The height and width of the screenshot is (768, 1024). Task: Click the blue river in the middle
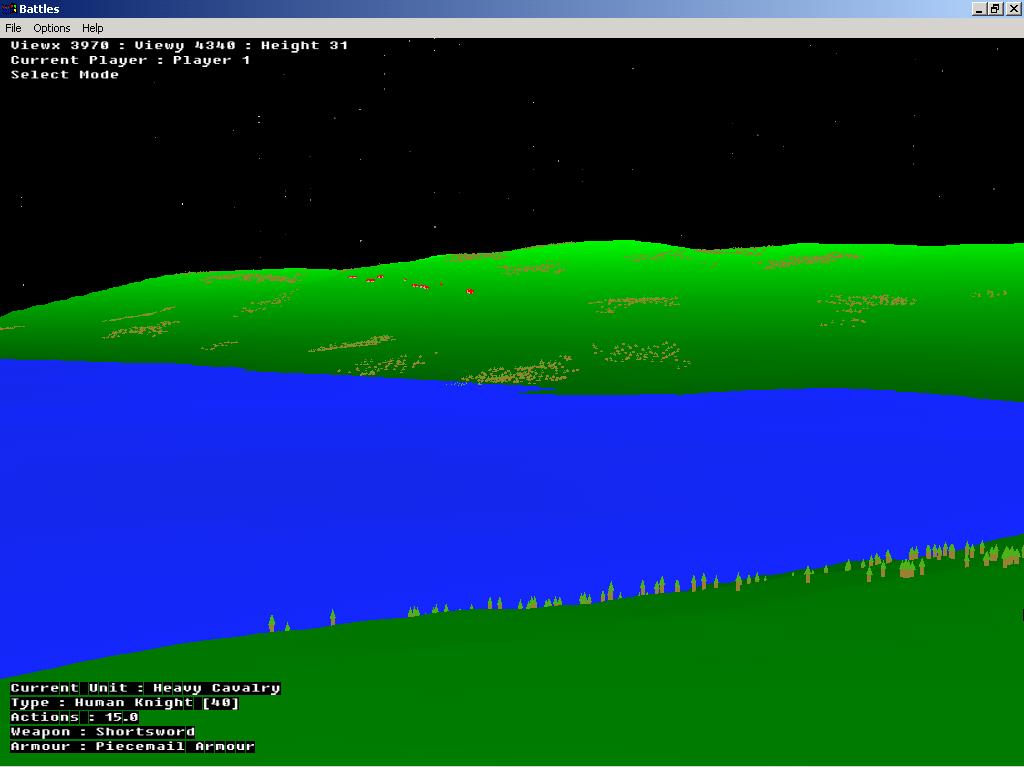click(500, 480)
